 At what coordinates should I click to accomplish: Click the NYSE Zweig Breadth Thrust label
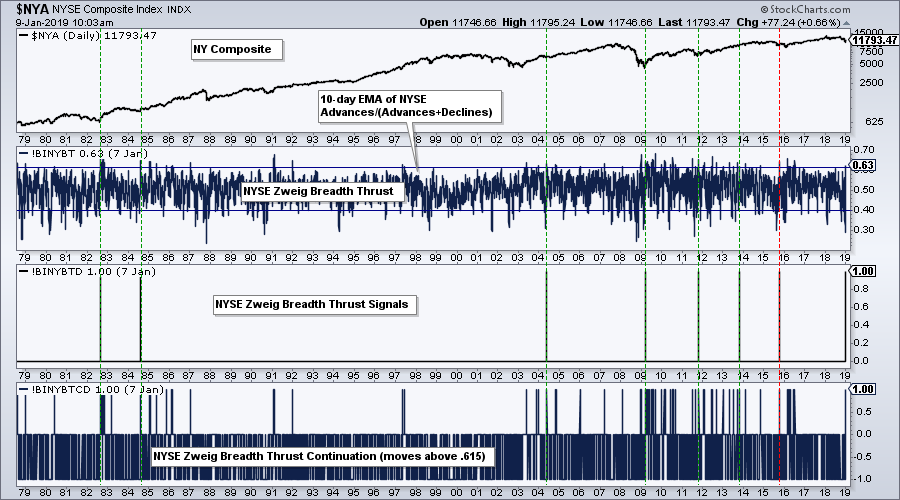coord(322,188)
